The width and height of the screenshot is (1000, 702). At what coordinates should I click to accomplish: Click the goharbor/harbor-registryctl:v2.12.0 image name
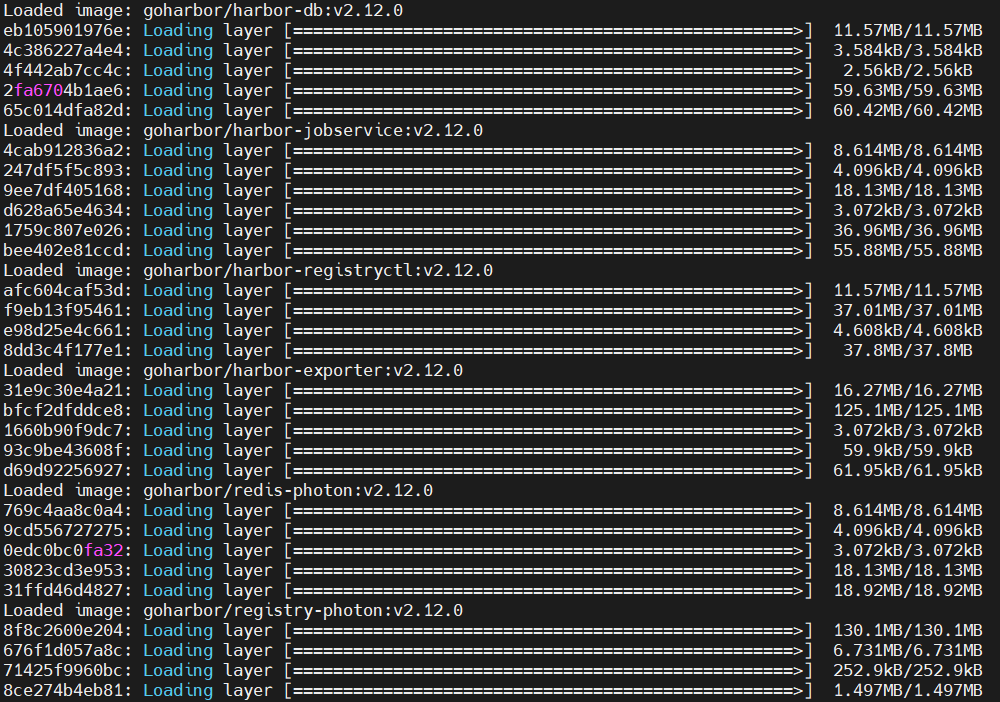(318, 270)
